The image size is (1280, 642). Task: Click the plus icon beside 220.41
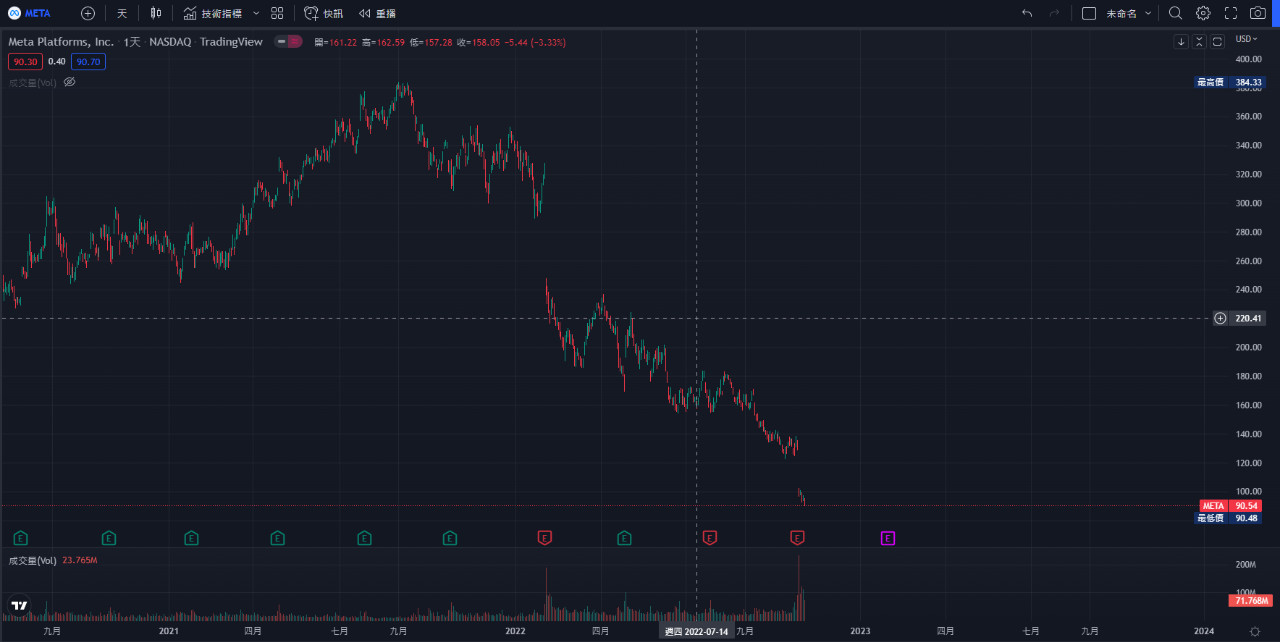click(x=1220, y=318)
